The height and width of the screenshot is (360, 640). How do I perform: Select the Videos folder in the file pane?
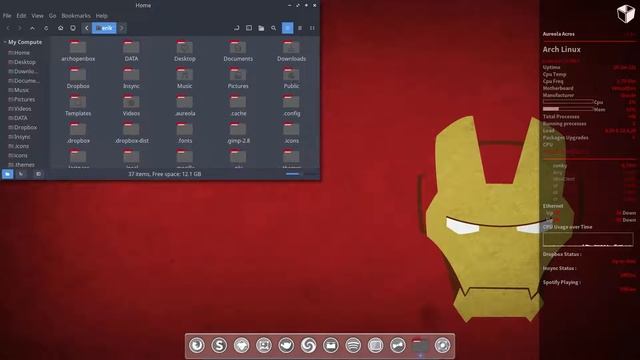131,106
